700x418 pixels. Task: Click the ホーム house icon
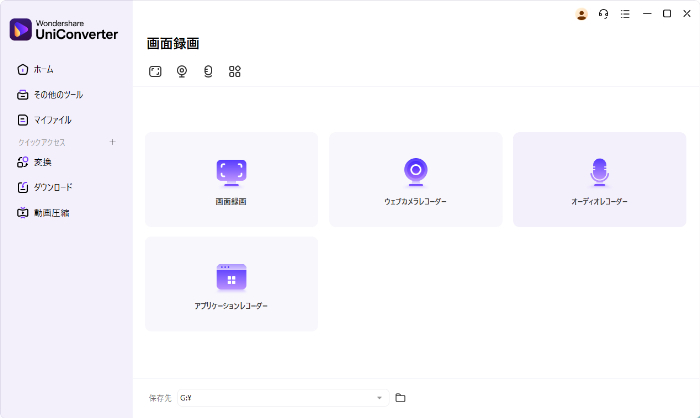(x=22, y=70)
